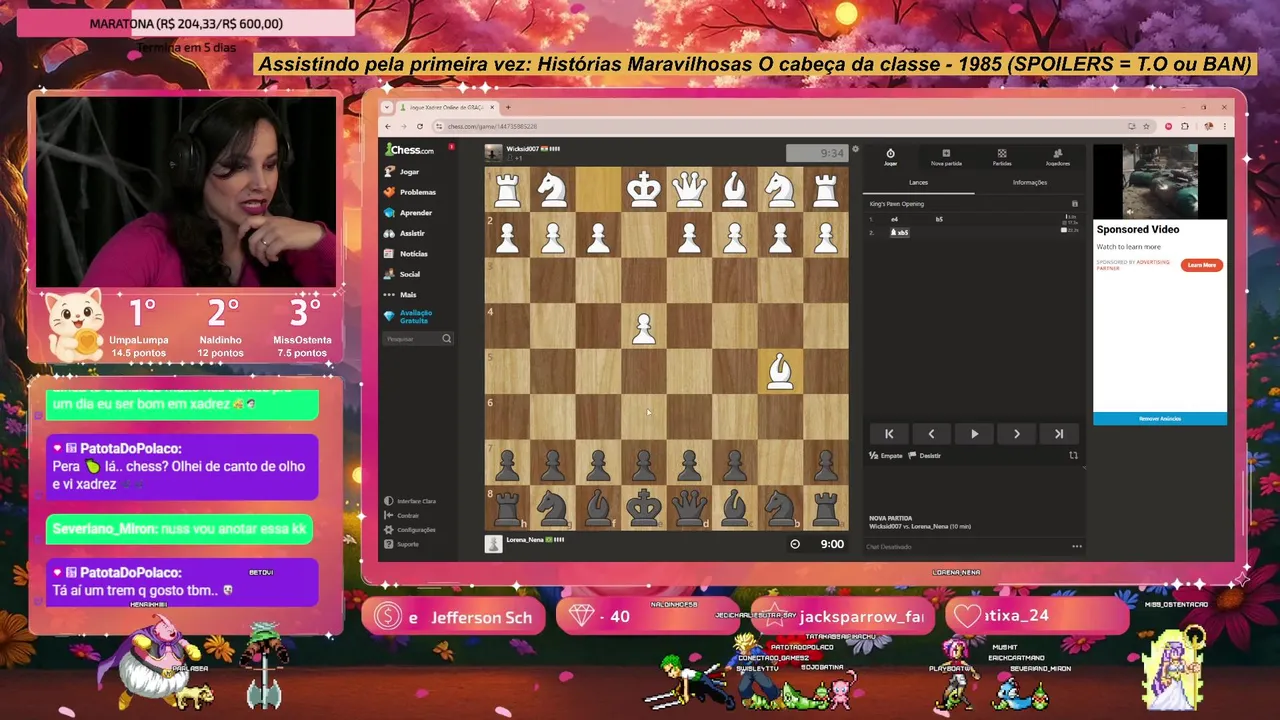
Task: Open the chat options three-dot menu
Action: (x=1076, y=546)
